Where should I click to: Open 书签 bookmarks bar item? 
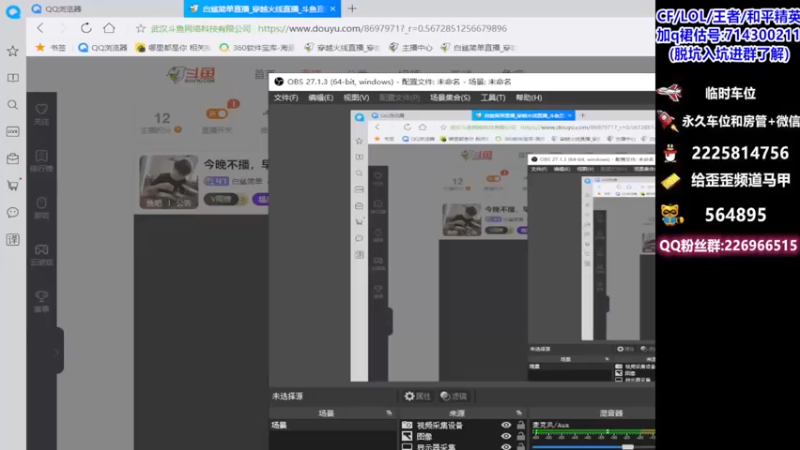point(51,47)
